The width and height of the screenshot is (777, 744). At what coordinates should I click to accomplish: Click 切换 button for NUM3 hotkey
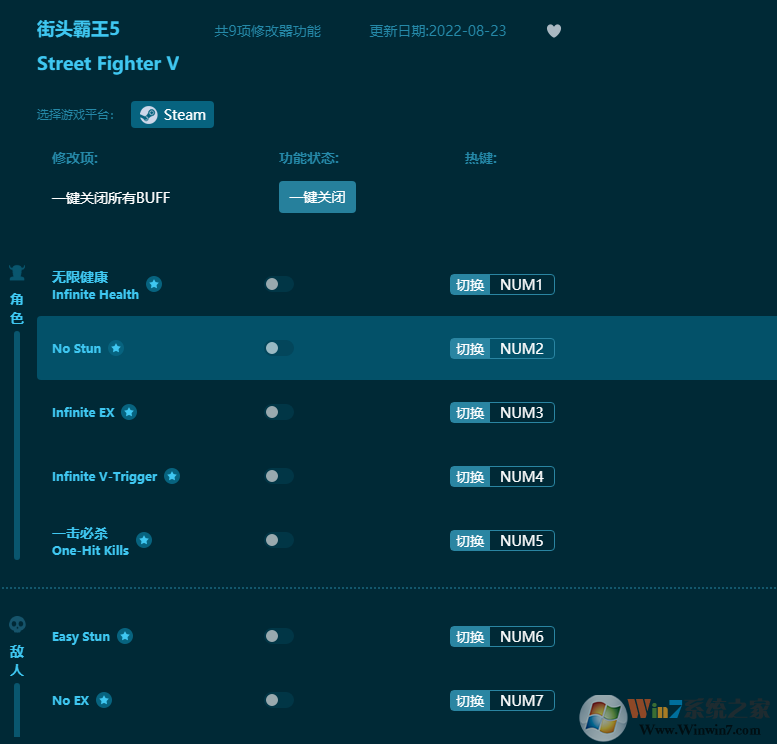(470, 412)
